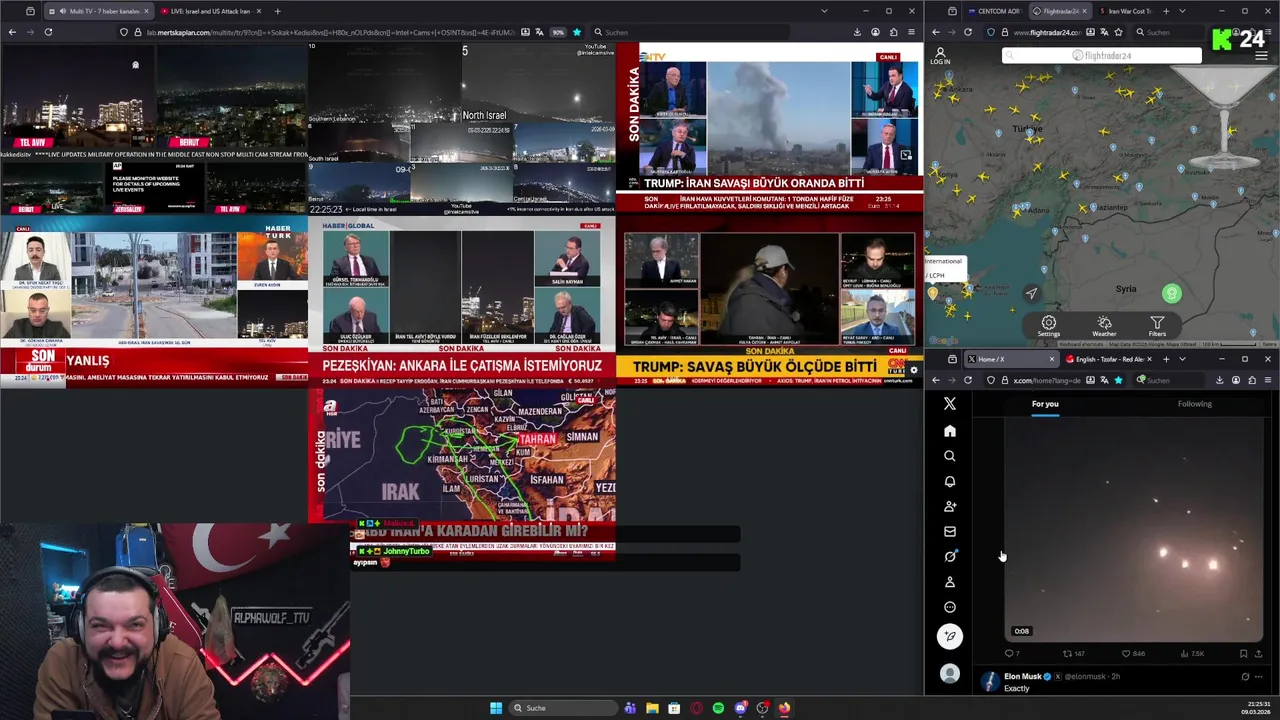Viewport: 1280px width, 720px height.
Task: Reload the Flightradar24 page
Action: tap(967, 32)
